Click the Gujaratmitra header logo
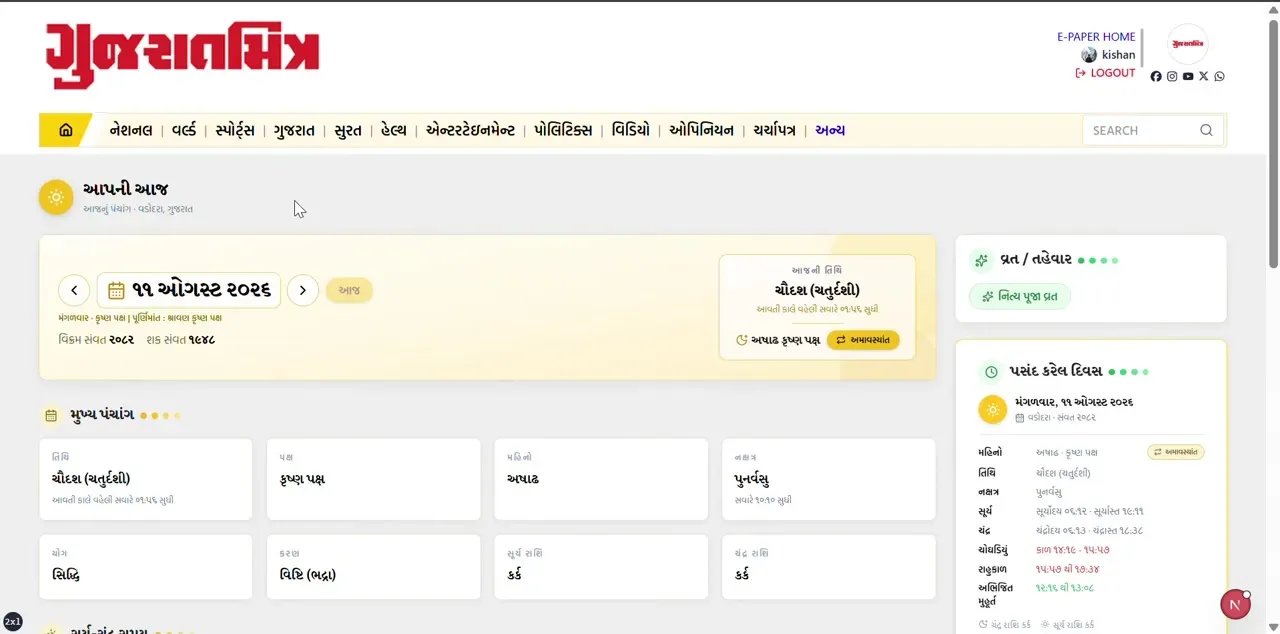Image resolution: width=1280 pixels, height=634 pixels. (182, 53)
